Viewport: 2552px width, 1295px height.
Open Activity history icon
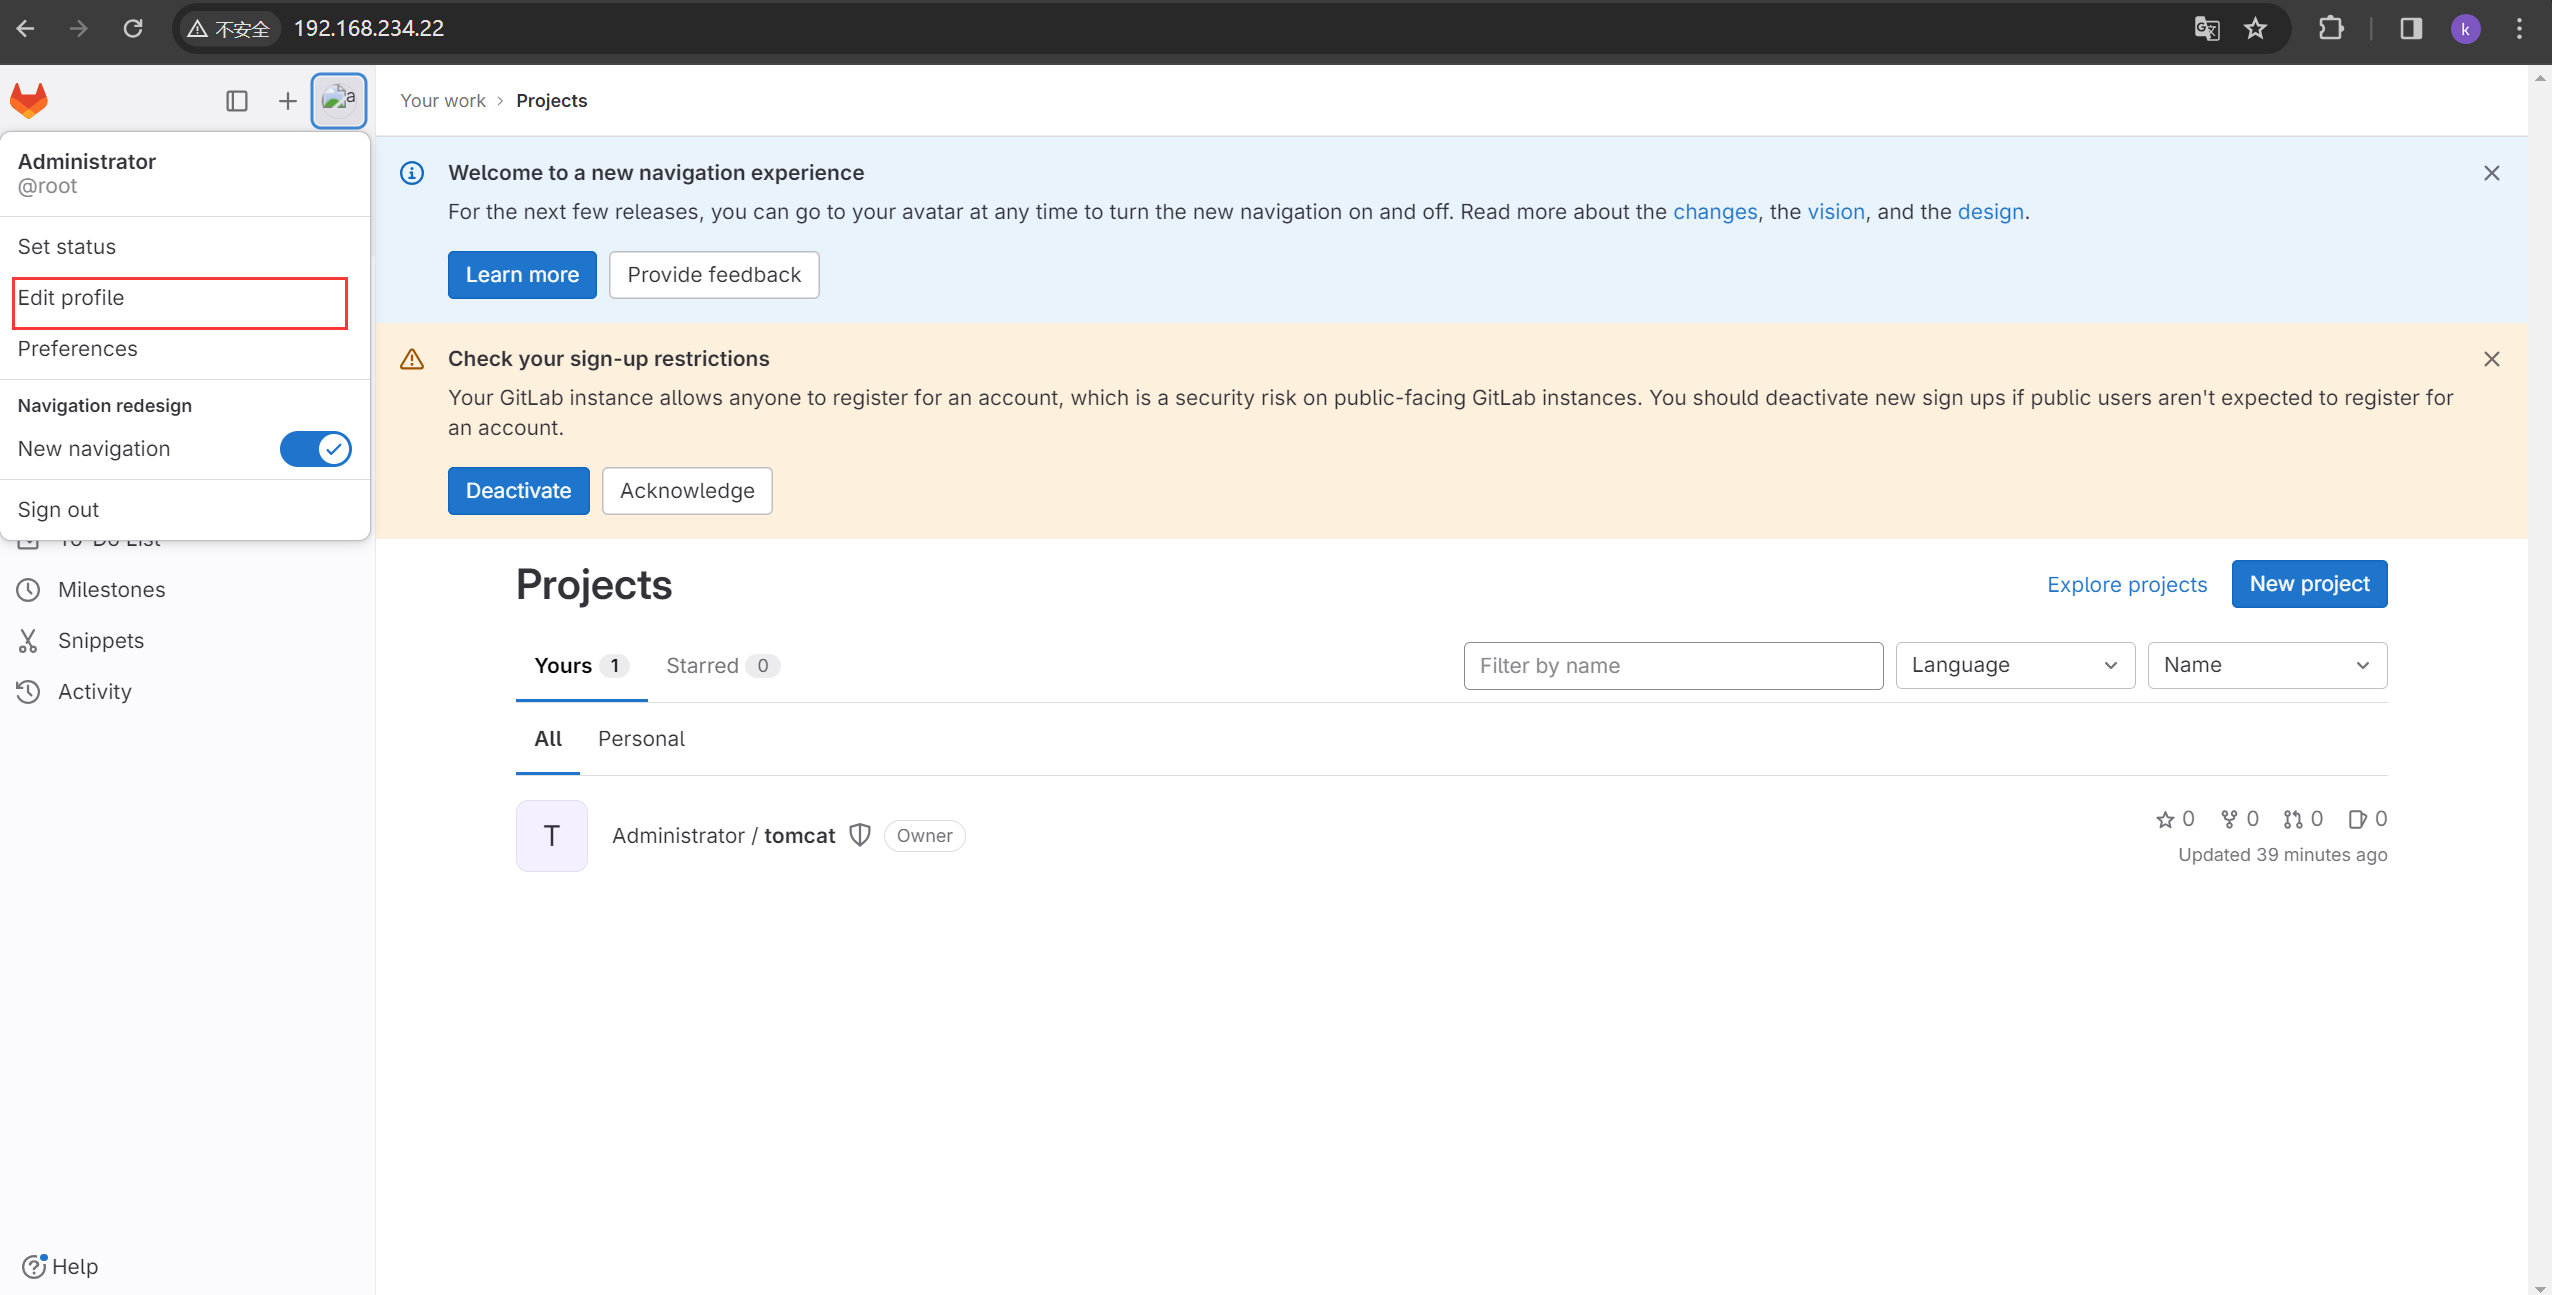point(28,692)
